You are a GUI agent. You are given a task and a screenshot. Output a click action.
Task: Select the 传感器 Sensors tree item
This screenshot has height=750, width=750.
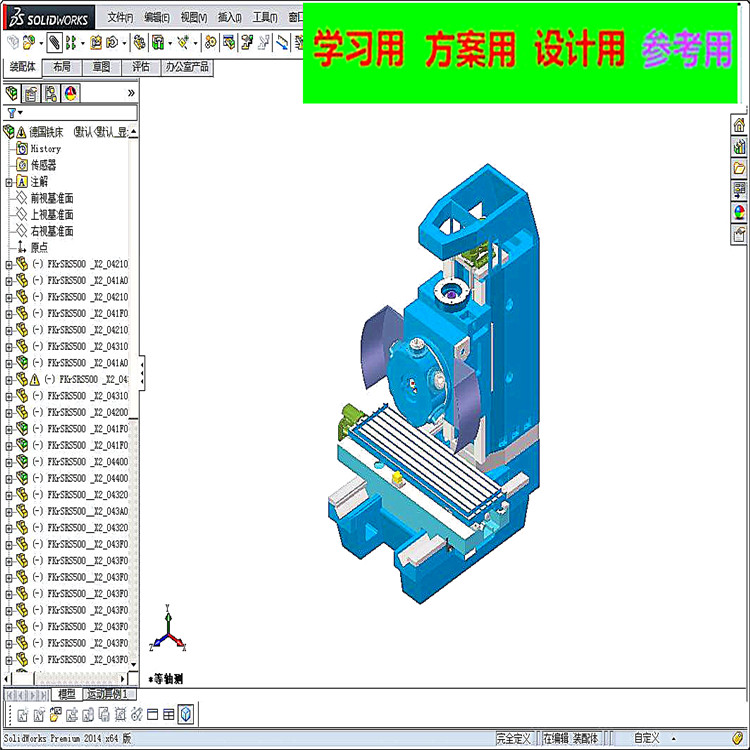click(43, 165)
